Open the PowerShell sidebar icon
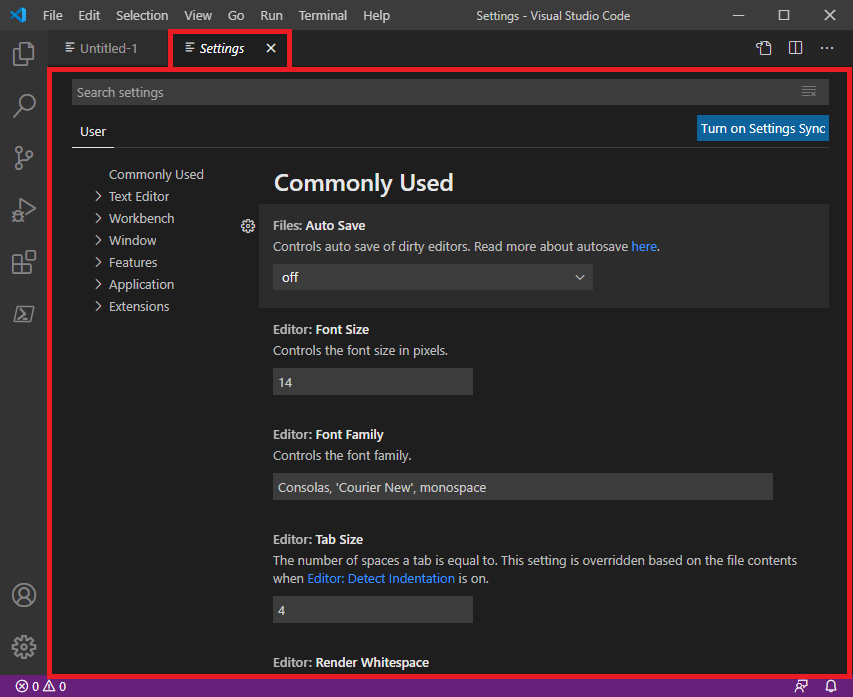This screenshot has height=697, width=853. [23, 314]
